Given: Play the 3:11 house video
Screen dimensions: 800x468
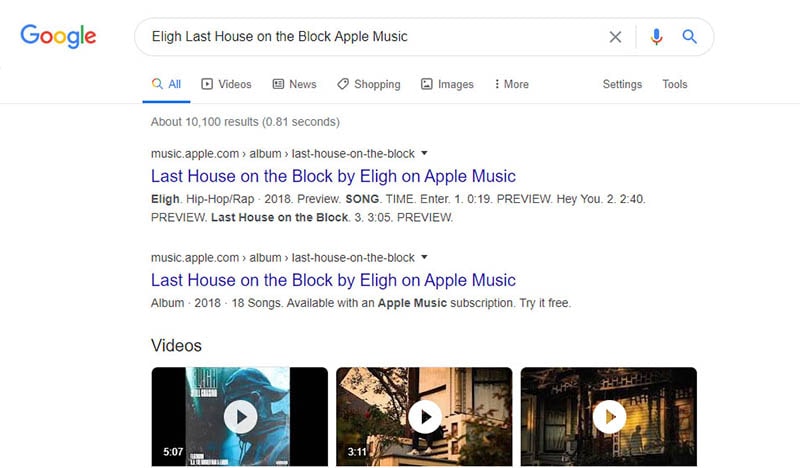Looking at the screenshot, I should pyautogui.click(x=424, y=416).
